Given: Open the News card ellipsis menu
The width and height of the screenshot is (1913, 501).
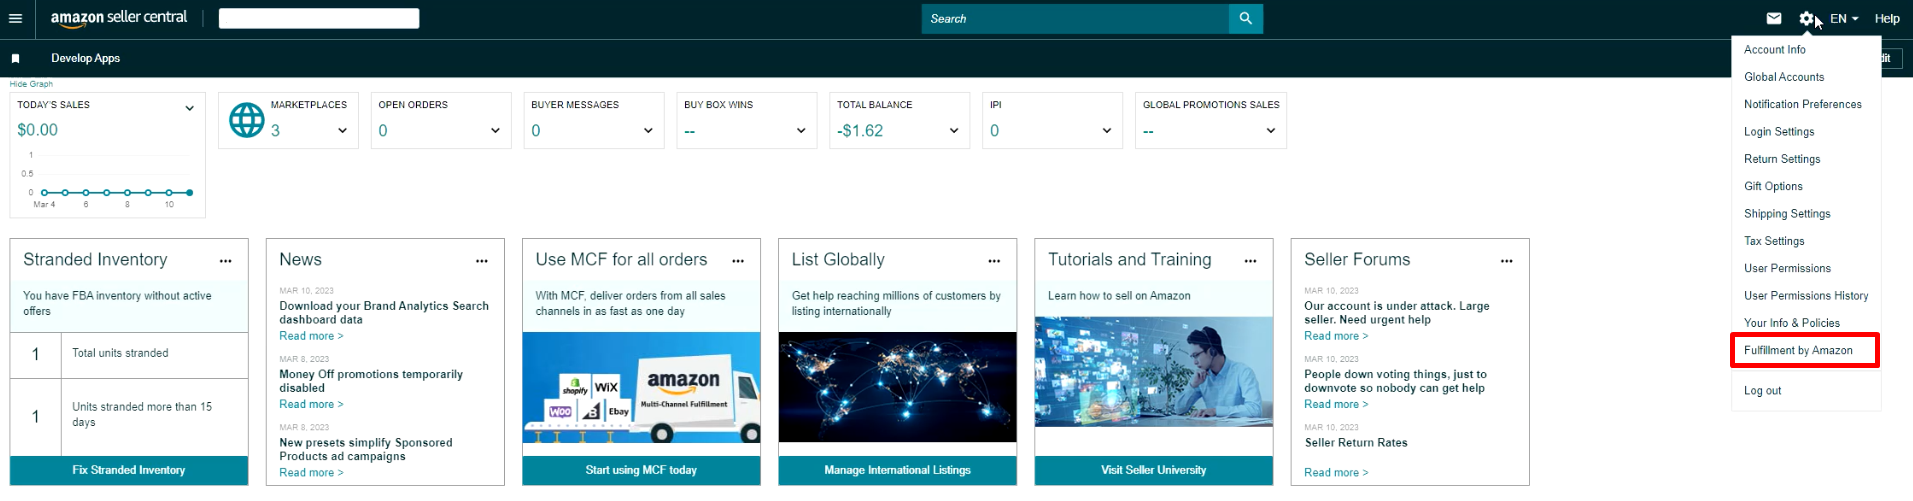Looking at the screenshot, I should [x=482, y=261].
